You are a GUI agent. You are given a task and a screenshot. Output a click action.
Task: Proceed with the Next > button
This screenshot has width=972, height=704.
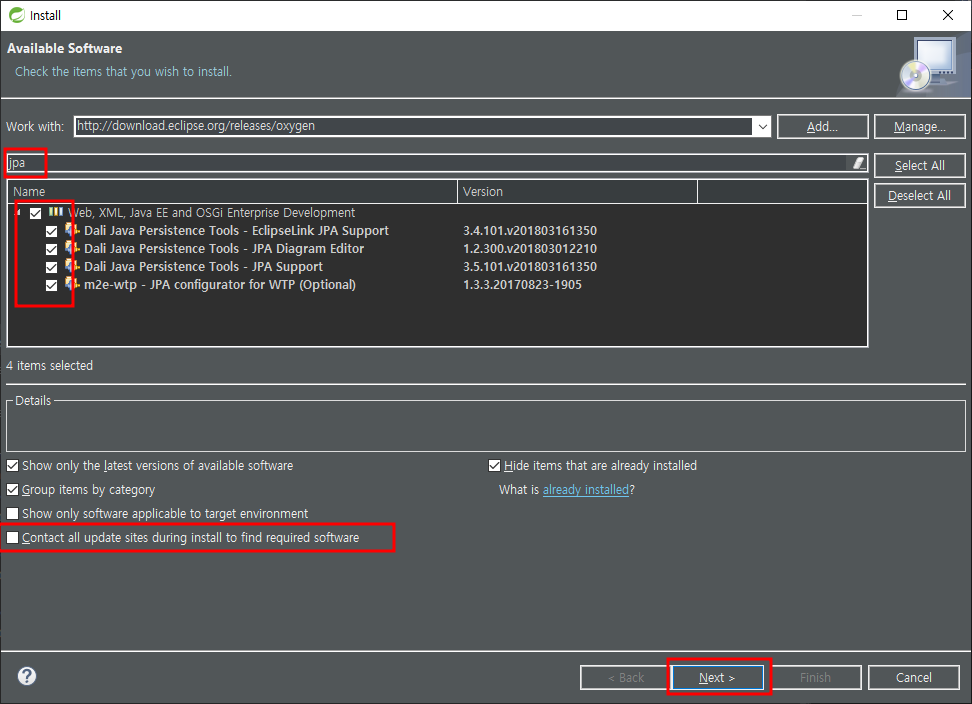point(717,677)
